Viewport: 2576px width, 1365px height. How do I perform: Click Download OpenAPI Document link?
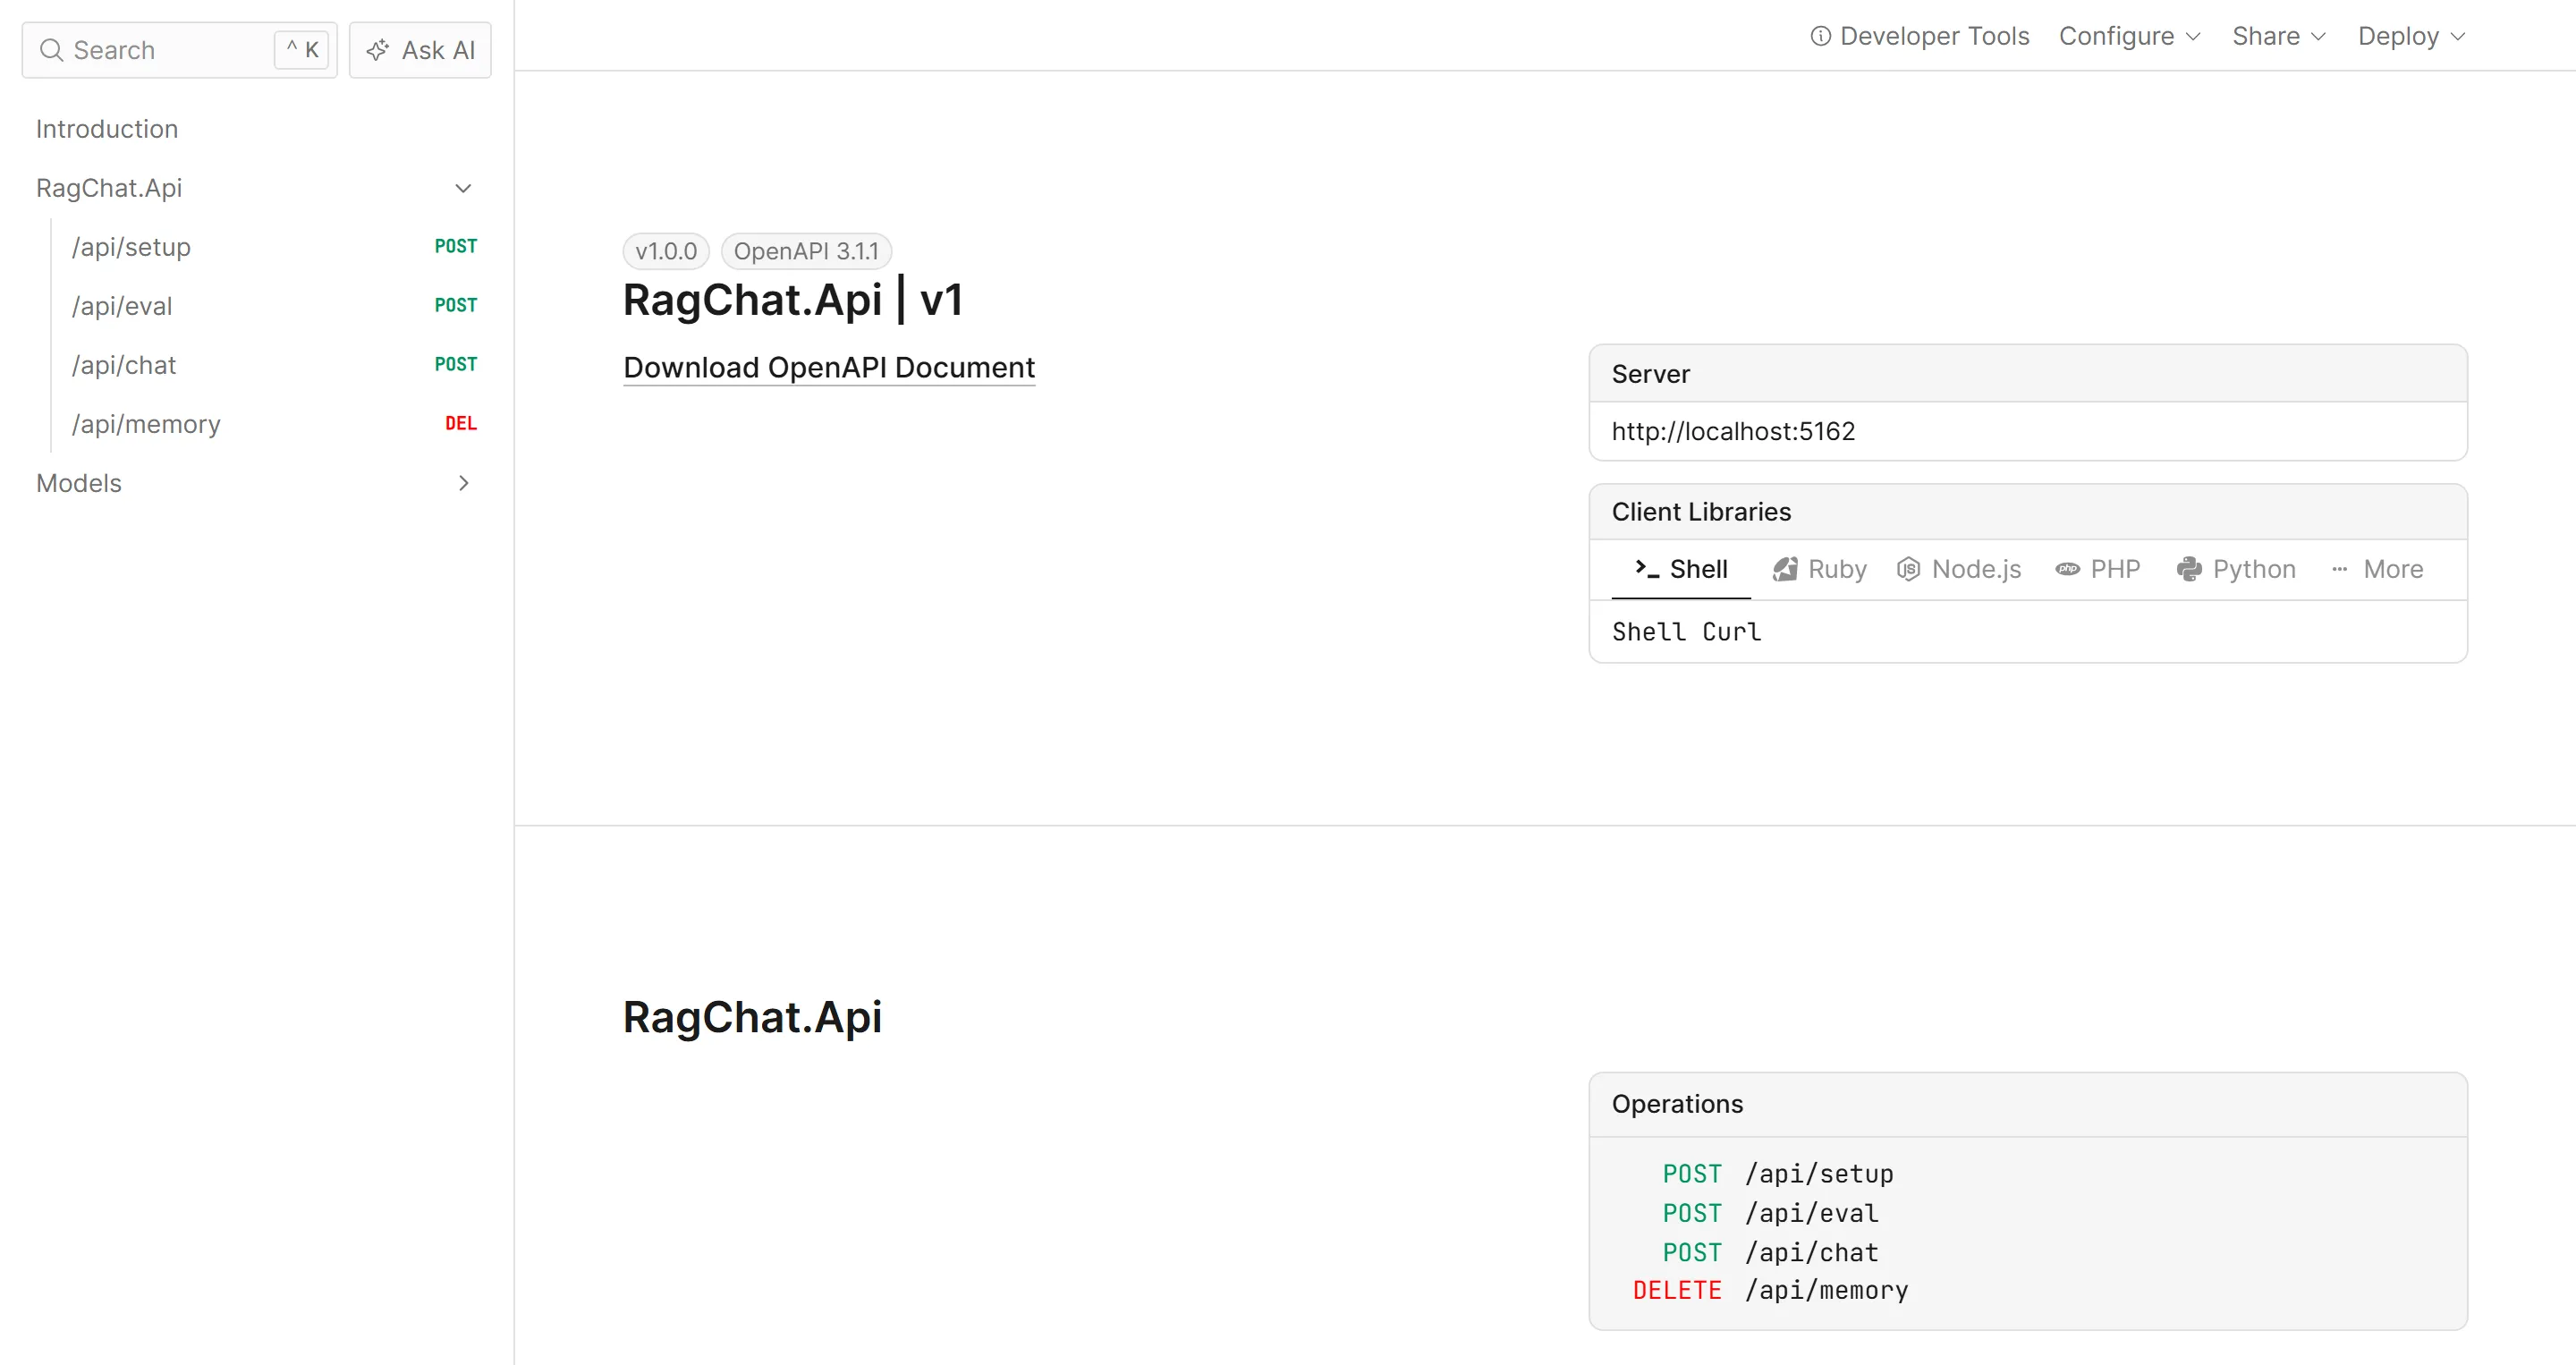pyautogui.click(x=829, y=367)
